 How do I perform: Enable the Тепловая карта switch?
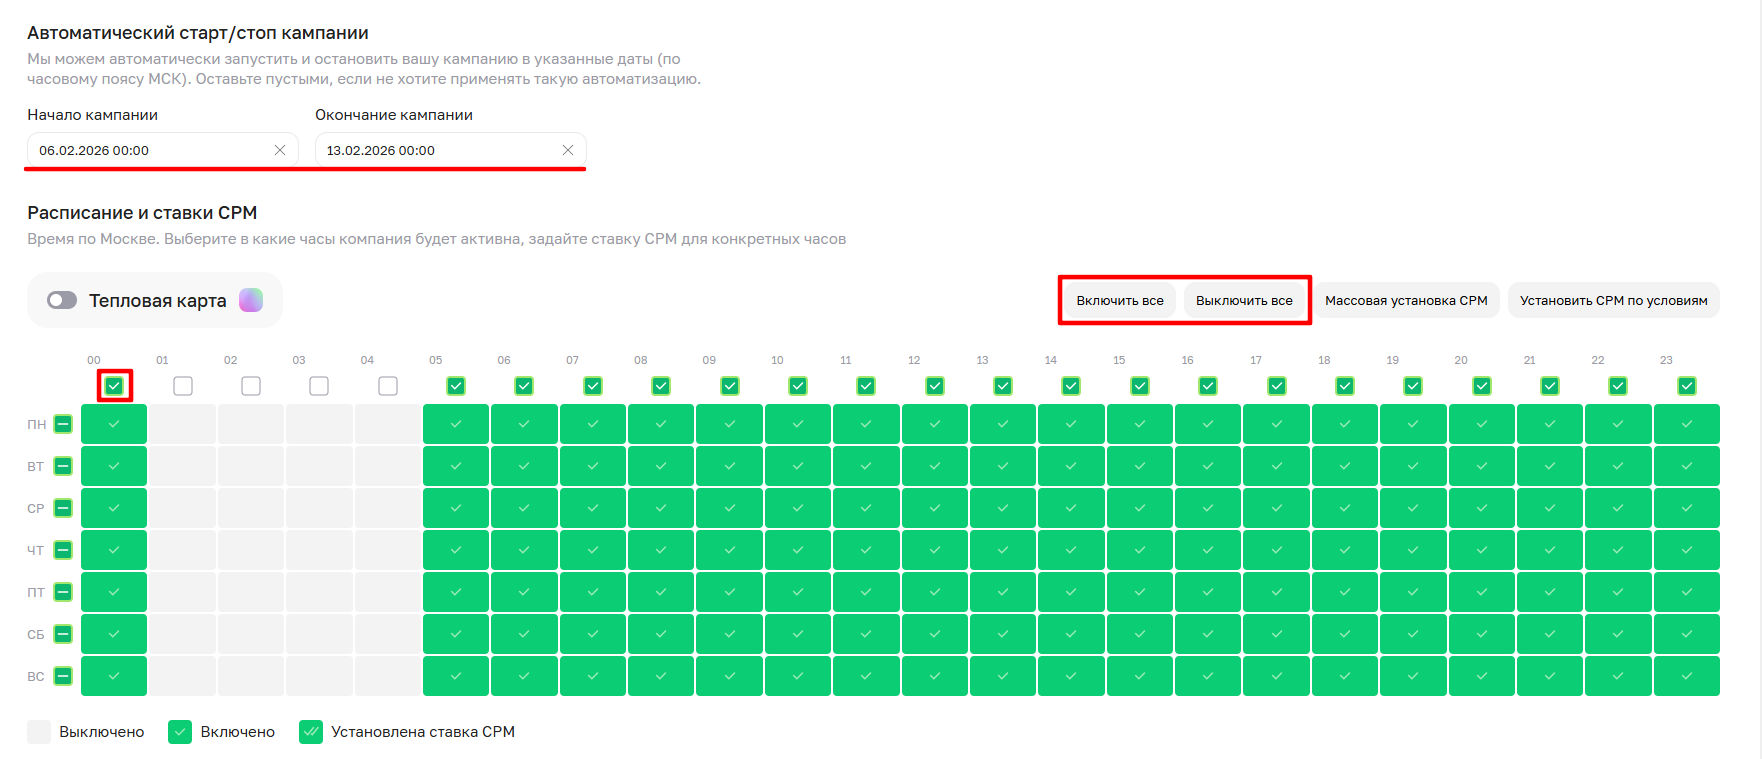point(62,300)
